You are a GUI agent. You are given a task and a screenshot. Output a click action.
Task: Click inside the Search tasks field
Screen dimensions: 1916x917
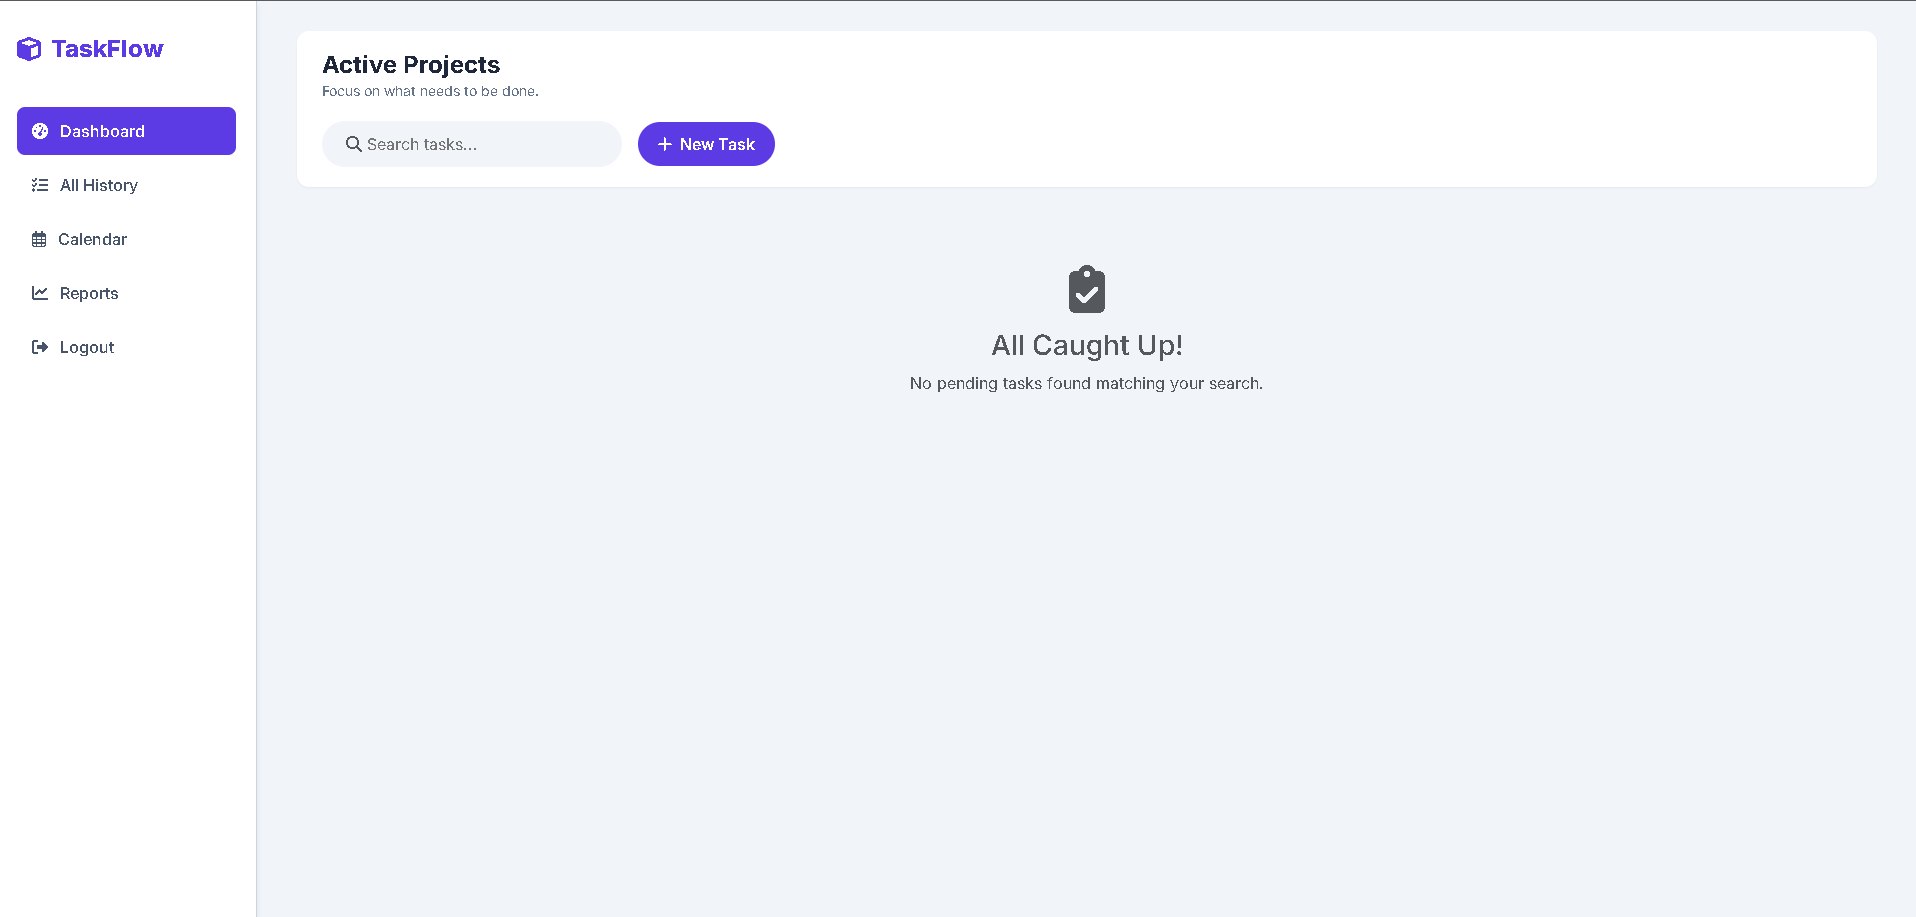pyautogui.click(x=470, y=144)
